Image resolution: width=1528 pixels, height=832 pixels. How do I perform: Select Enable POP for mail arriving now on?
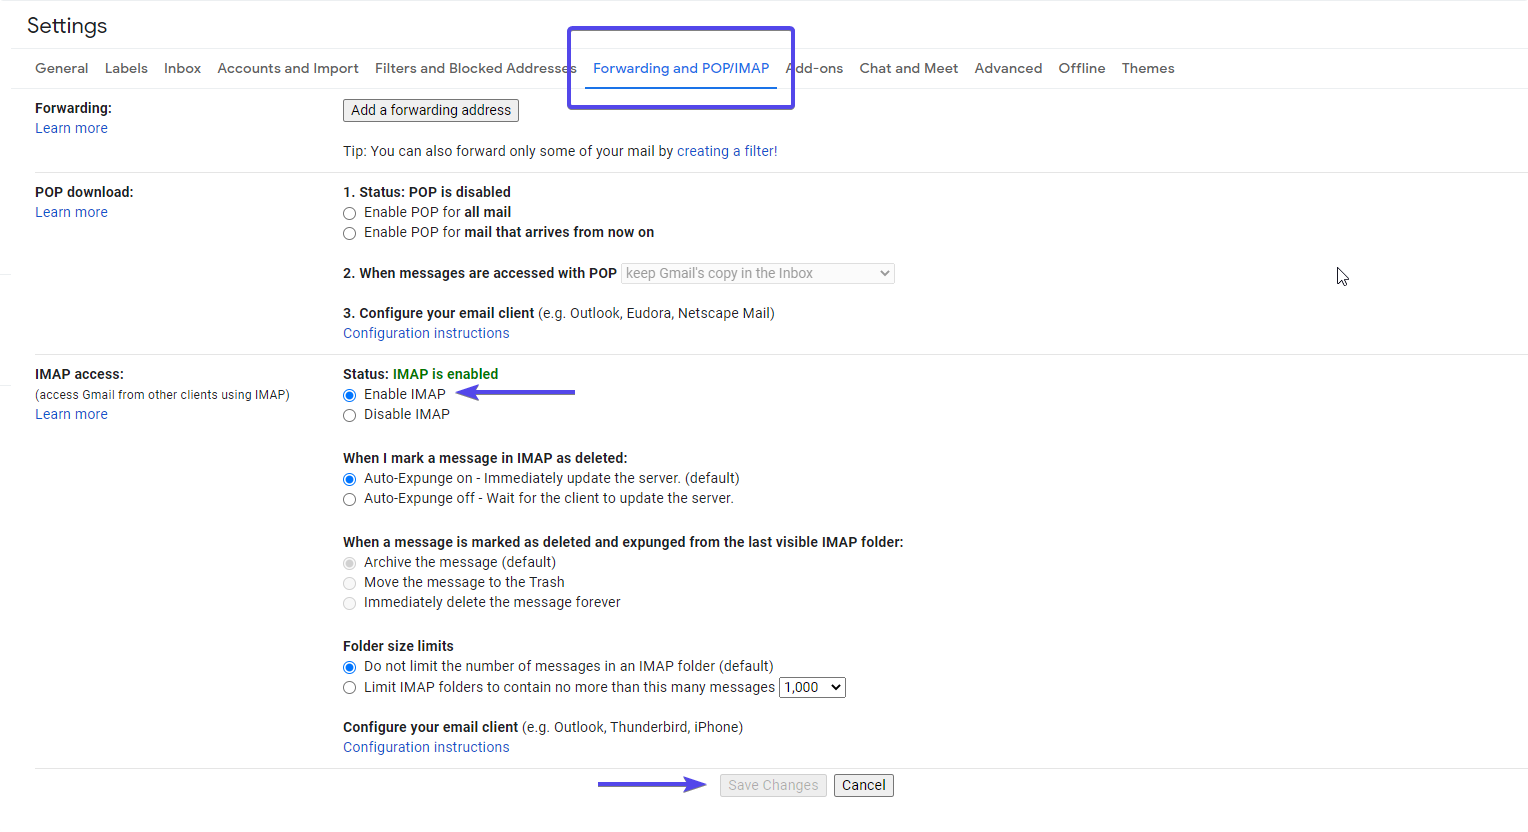[349, 233]
